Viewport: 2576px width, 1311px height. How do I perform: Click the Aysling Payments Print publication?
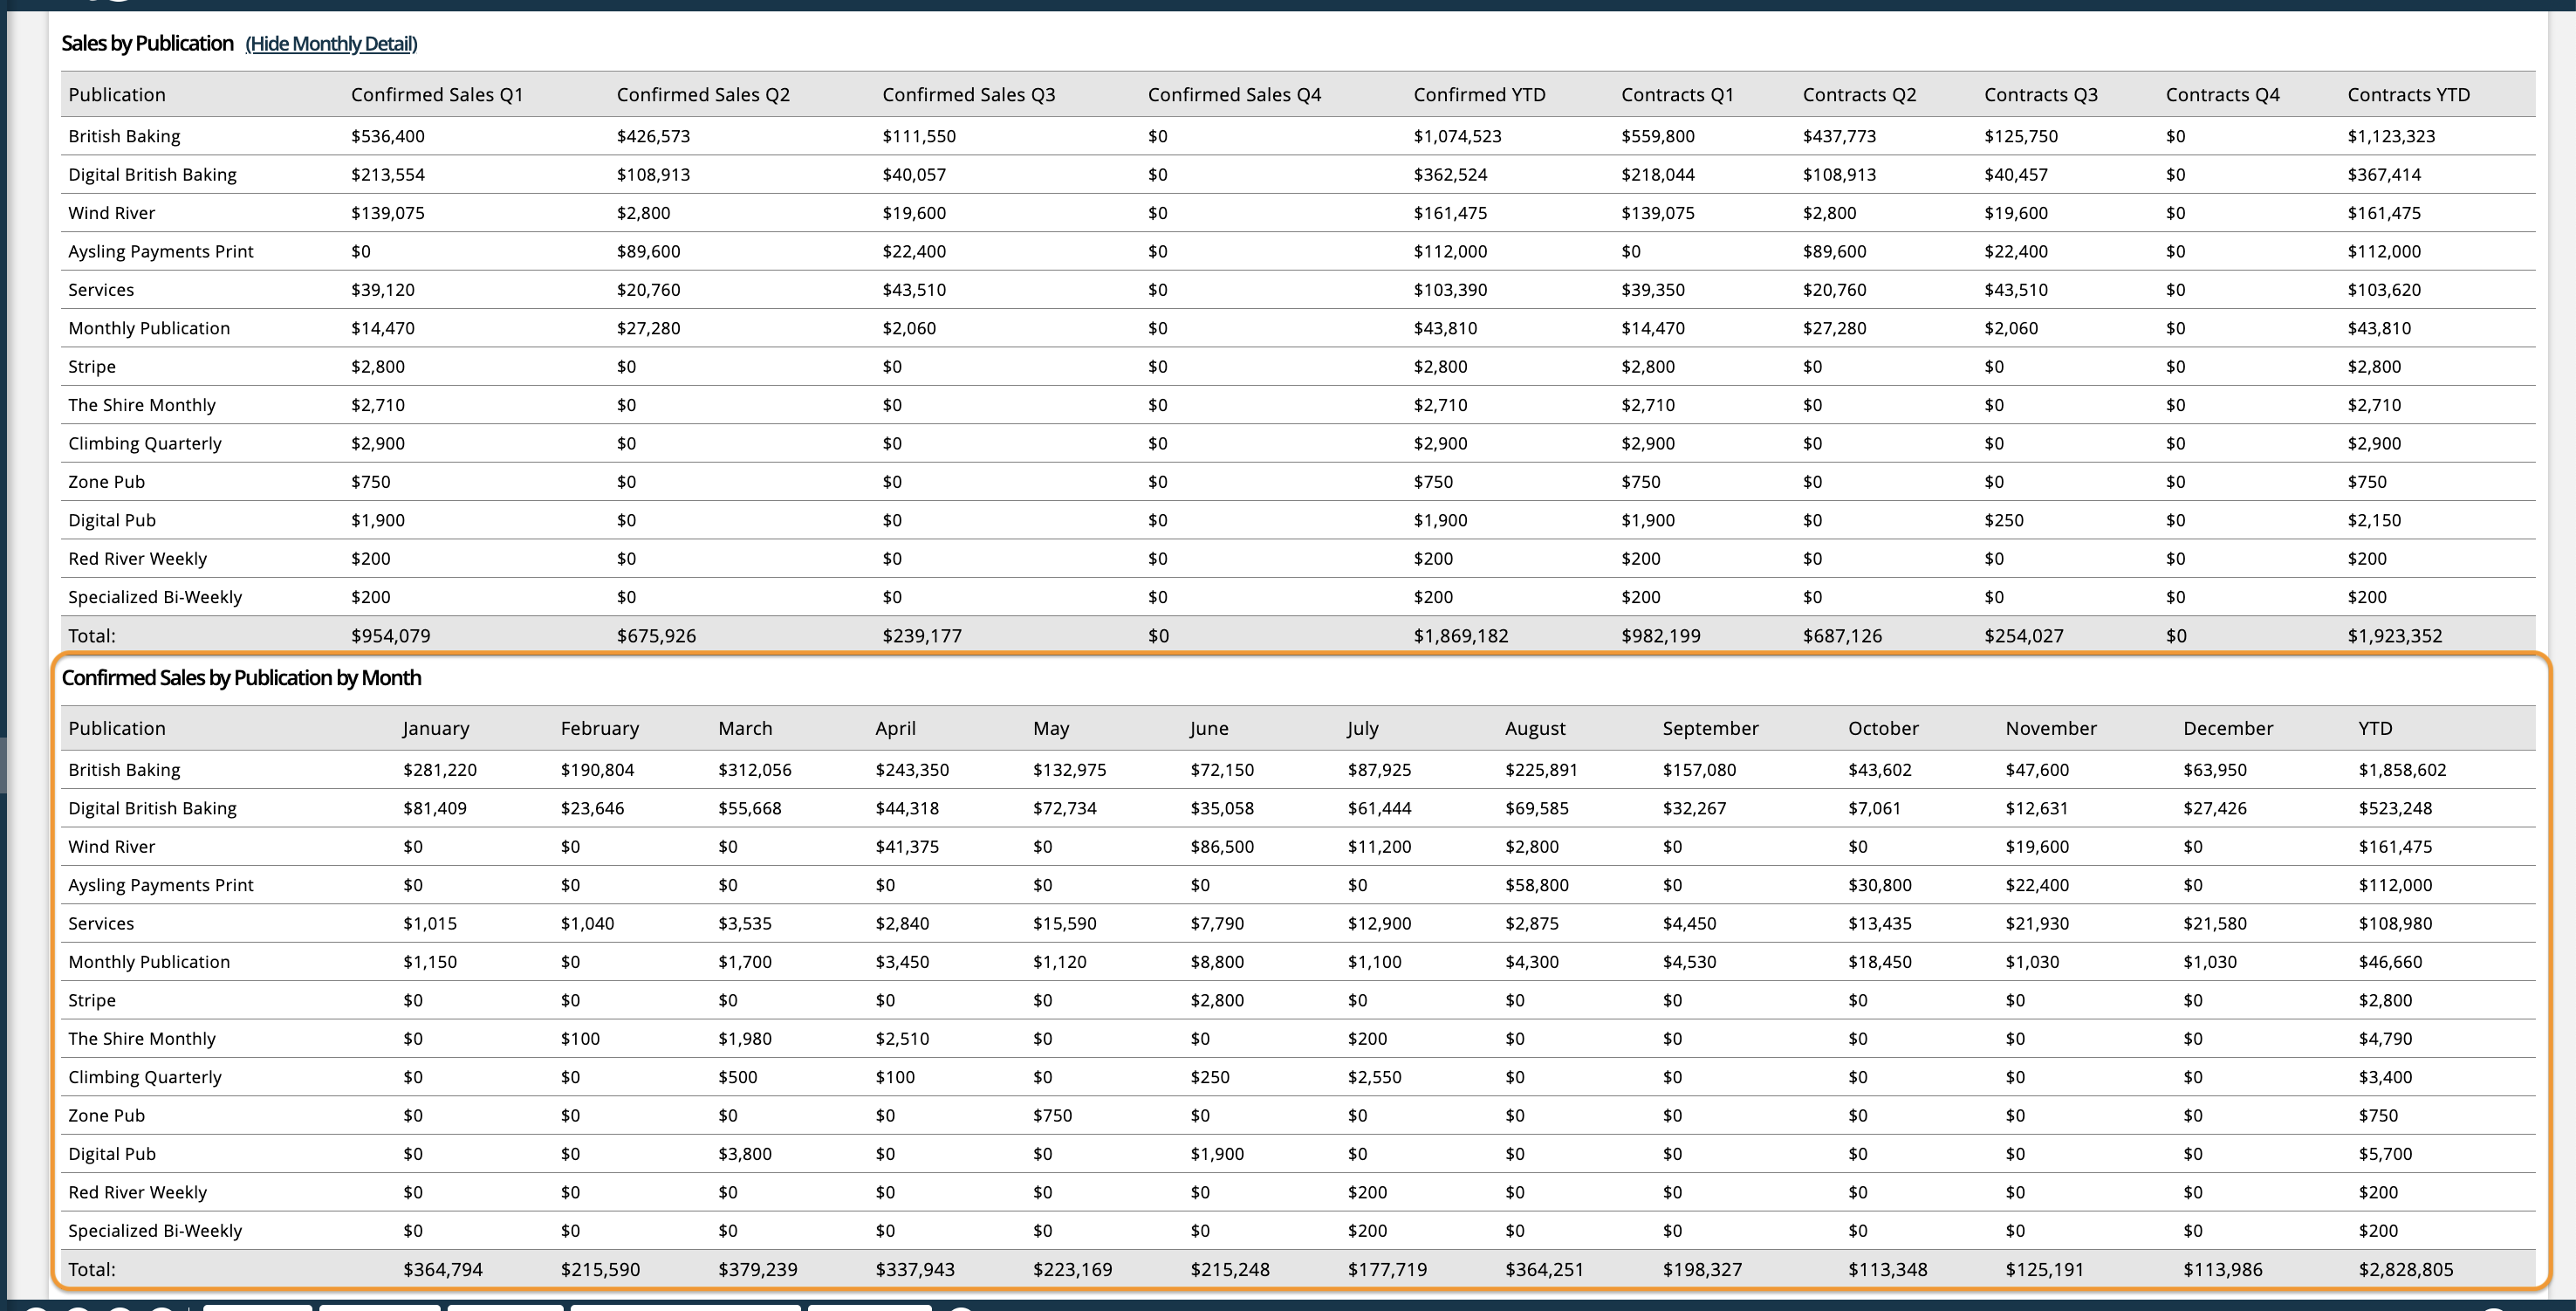(160, 251)
